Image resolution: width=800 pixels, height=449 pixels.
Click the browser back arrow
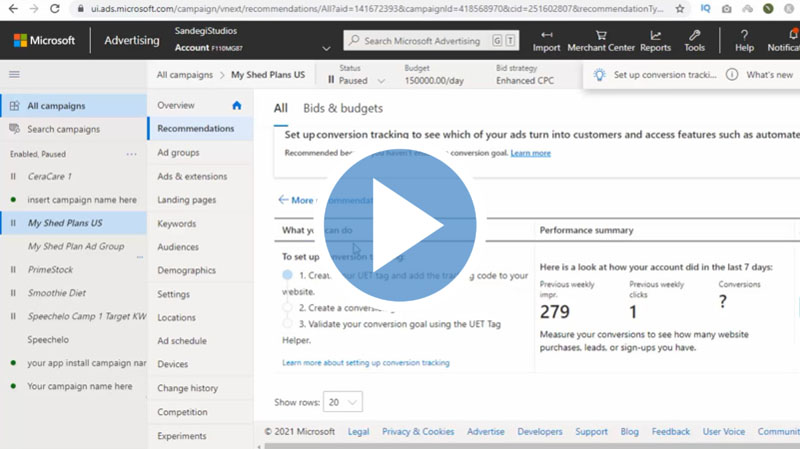(13, 9)
